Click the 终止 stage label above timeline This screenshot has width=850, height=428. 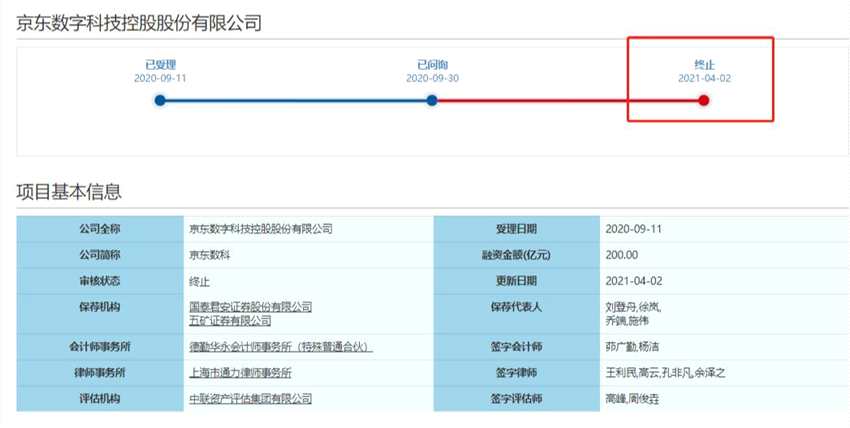pyautogui.click(x=704, y=65)
